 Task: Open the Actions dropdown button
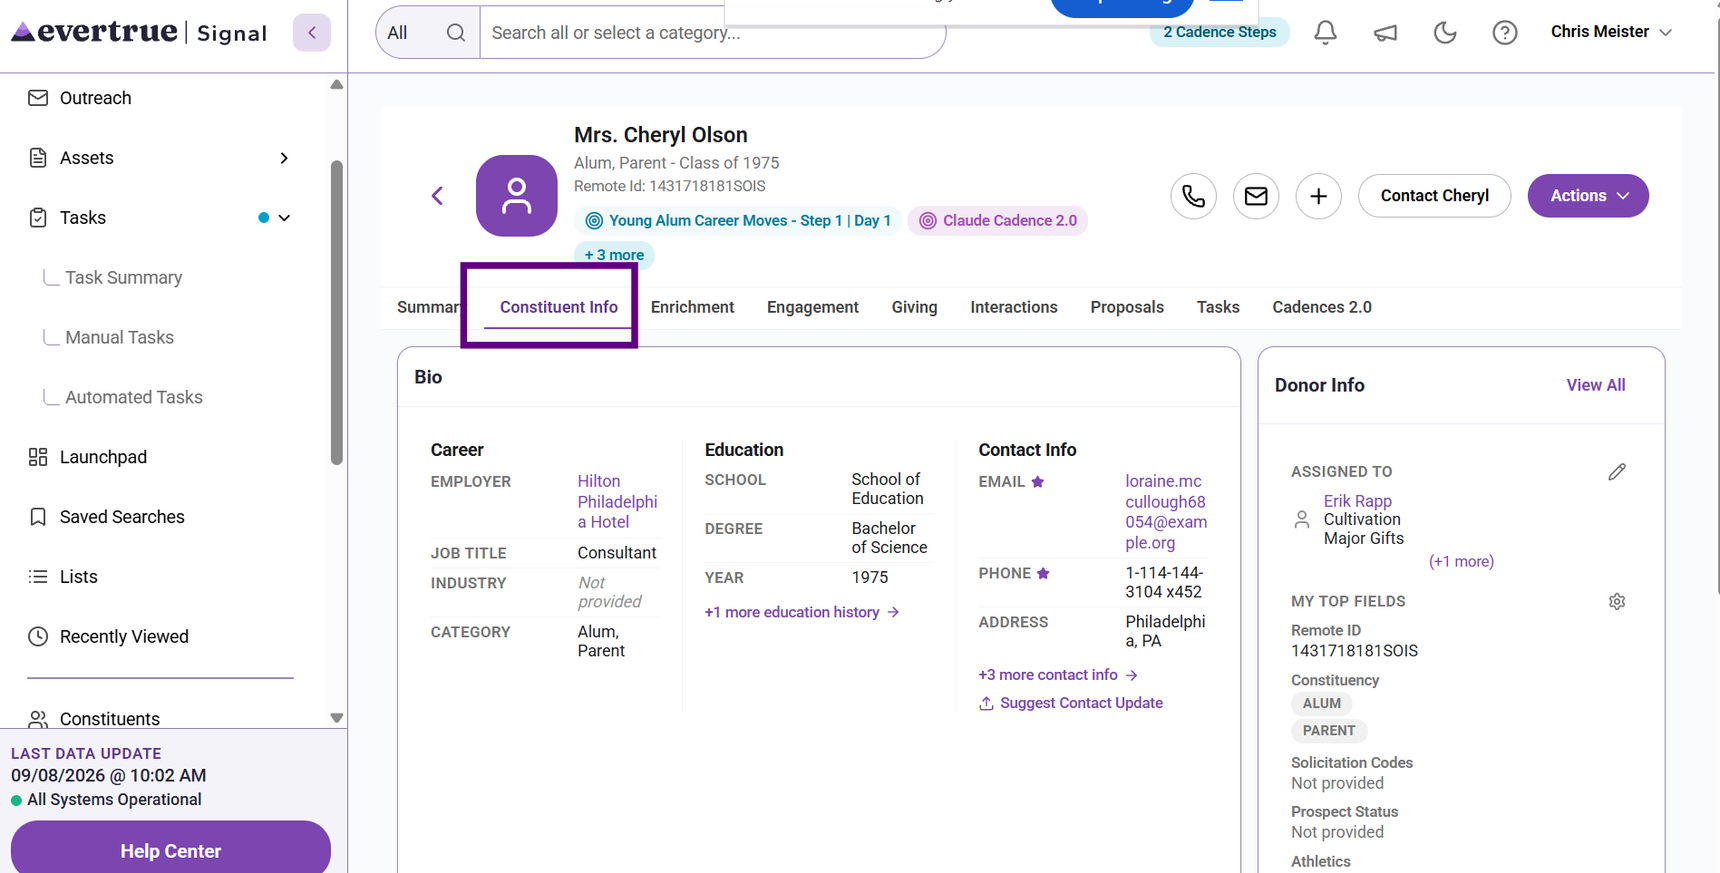(x=1588, y=196)
